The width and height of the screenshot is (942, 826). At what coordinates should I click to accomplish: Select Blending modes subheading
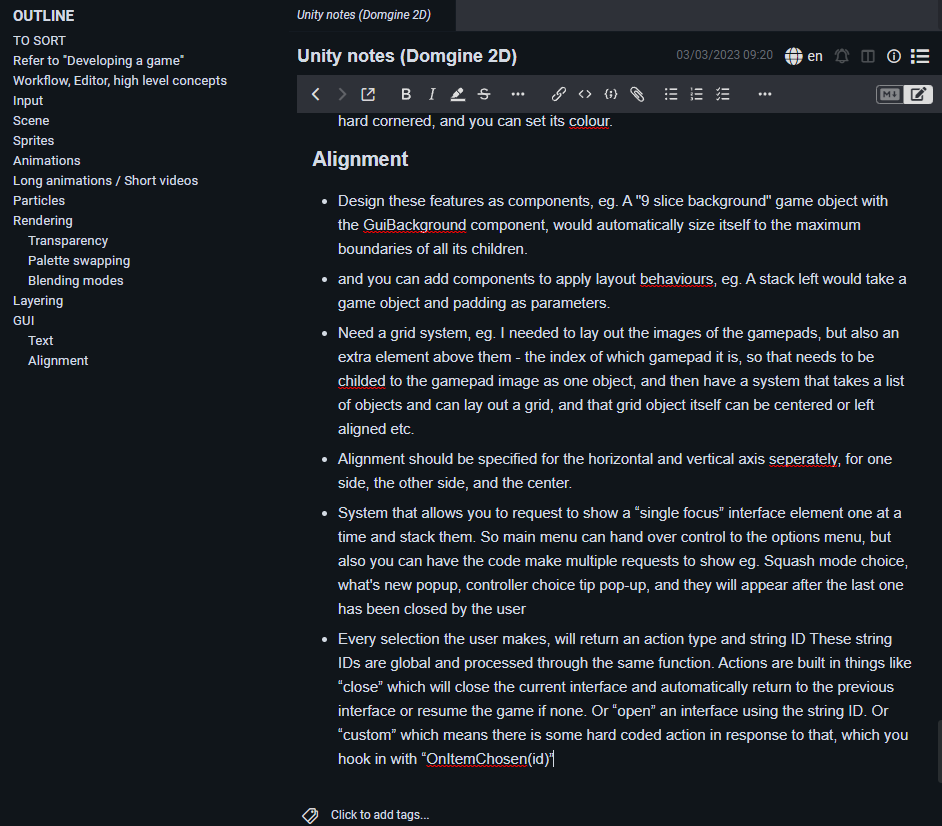point(75,281)
